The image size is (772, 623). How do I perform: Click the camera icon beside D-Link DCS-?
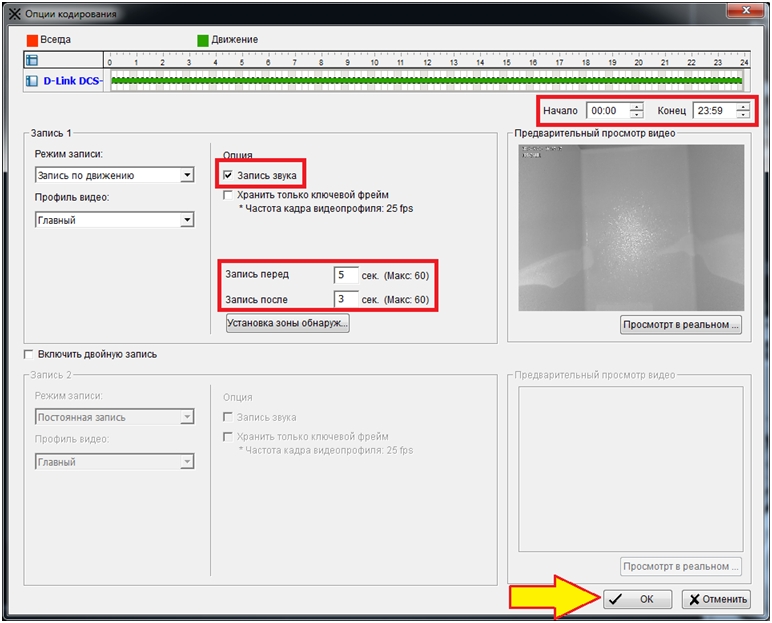pyautogui.click(x=31, y=80)
